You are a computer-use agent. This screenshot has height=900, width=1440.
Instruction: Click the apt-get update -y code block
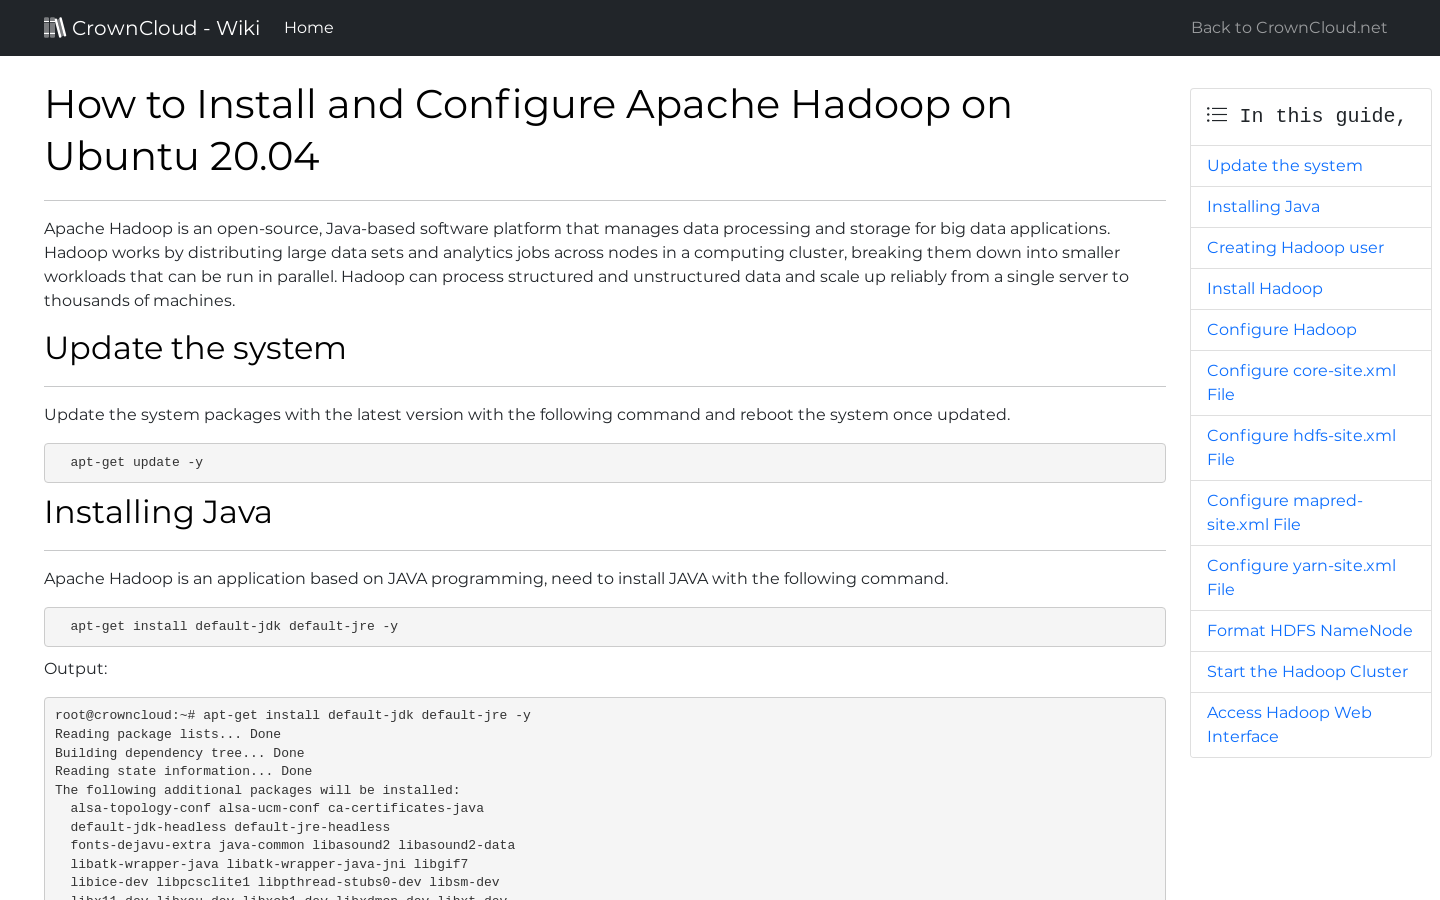point(604,463)
